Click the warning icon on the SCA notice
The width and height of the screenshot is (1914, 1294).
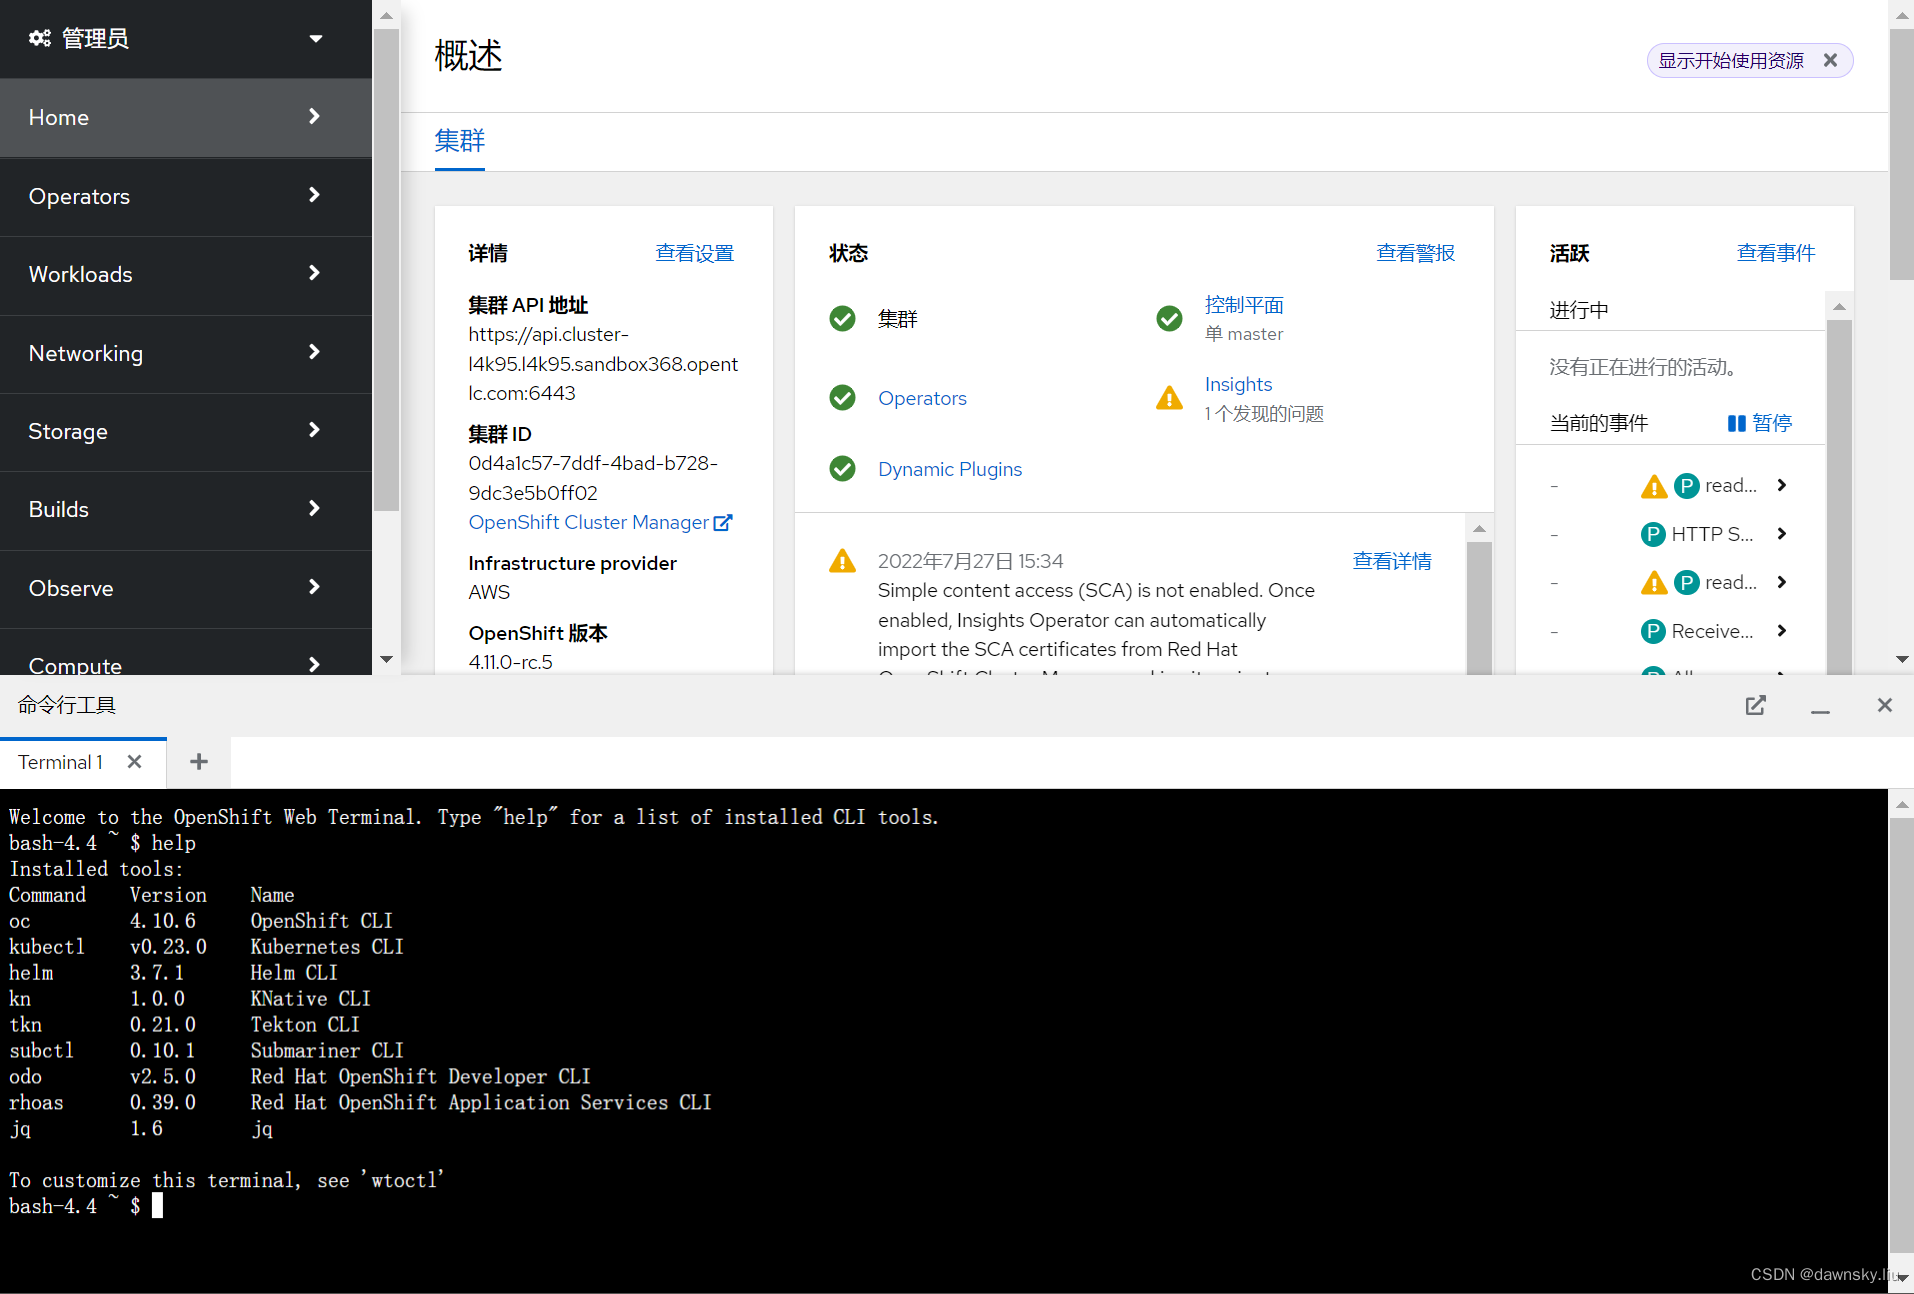842,561
